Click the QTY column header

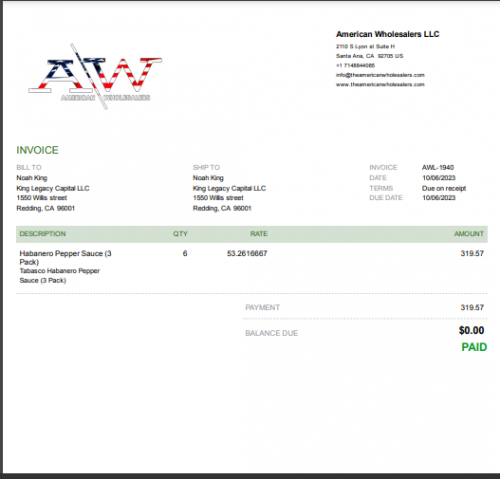pyautogui.click(x=180, y=234)
